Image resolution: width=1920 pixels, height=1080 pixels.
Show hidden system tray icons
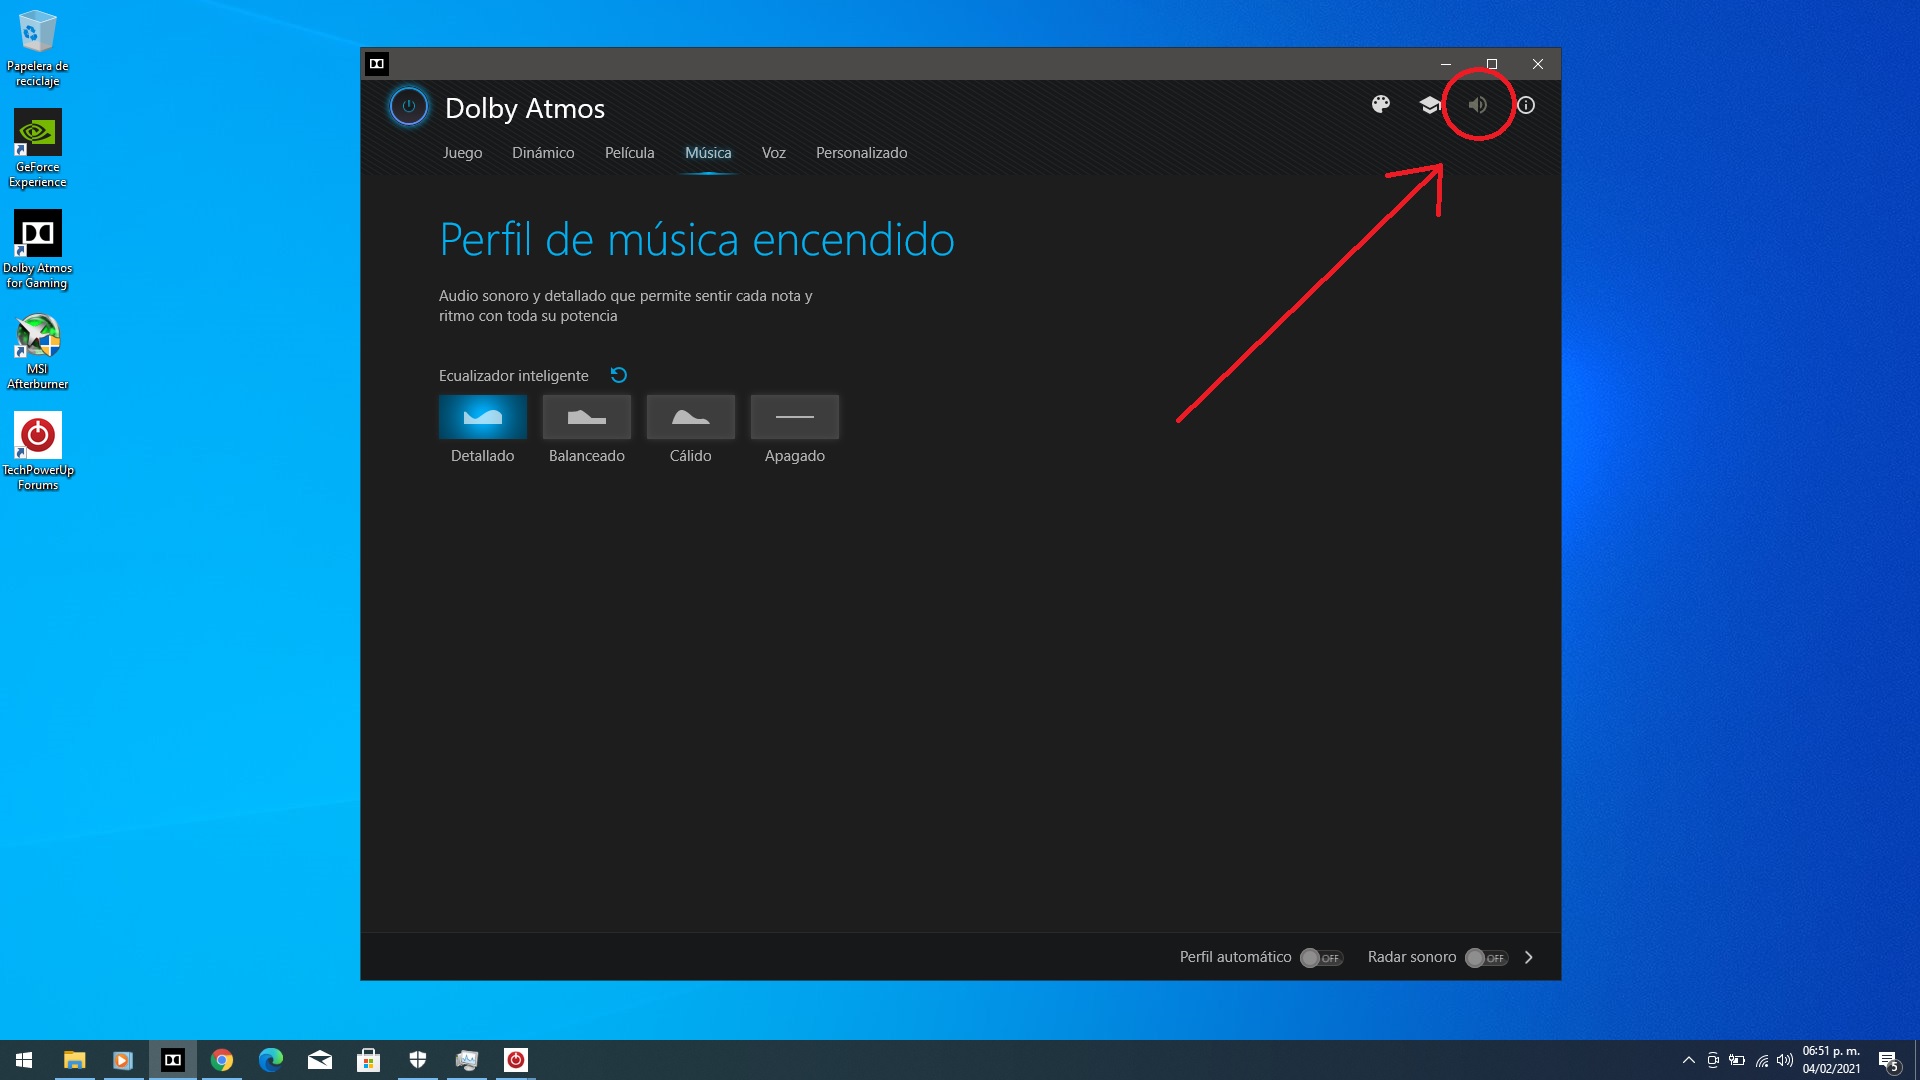pyautogui.click(x=1689, y=1060)
